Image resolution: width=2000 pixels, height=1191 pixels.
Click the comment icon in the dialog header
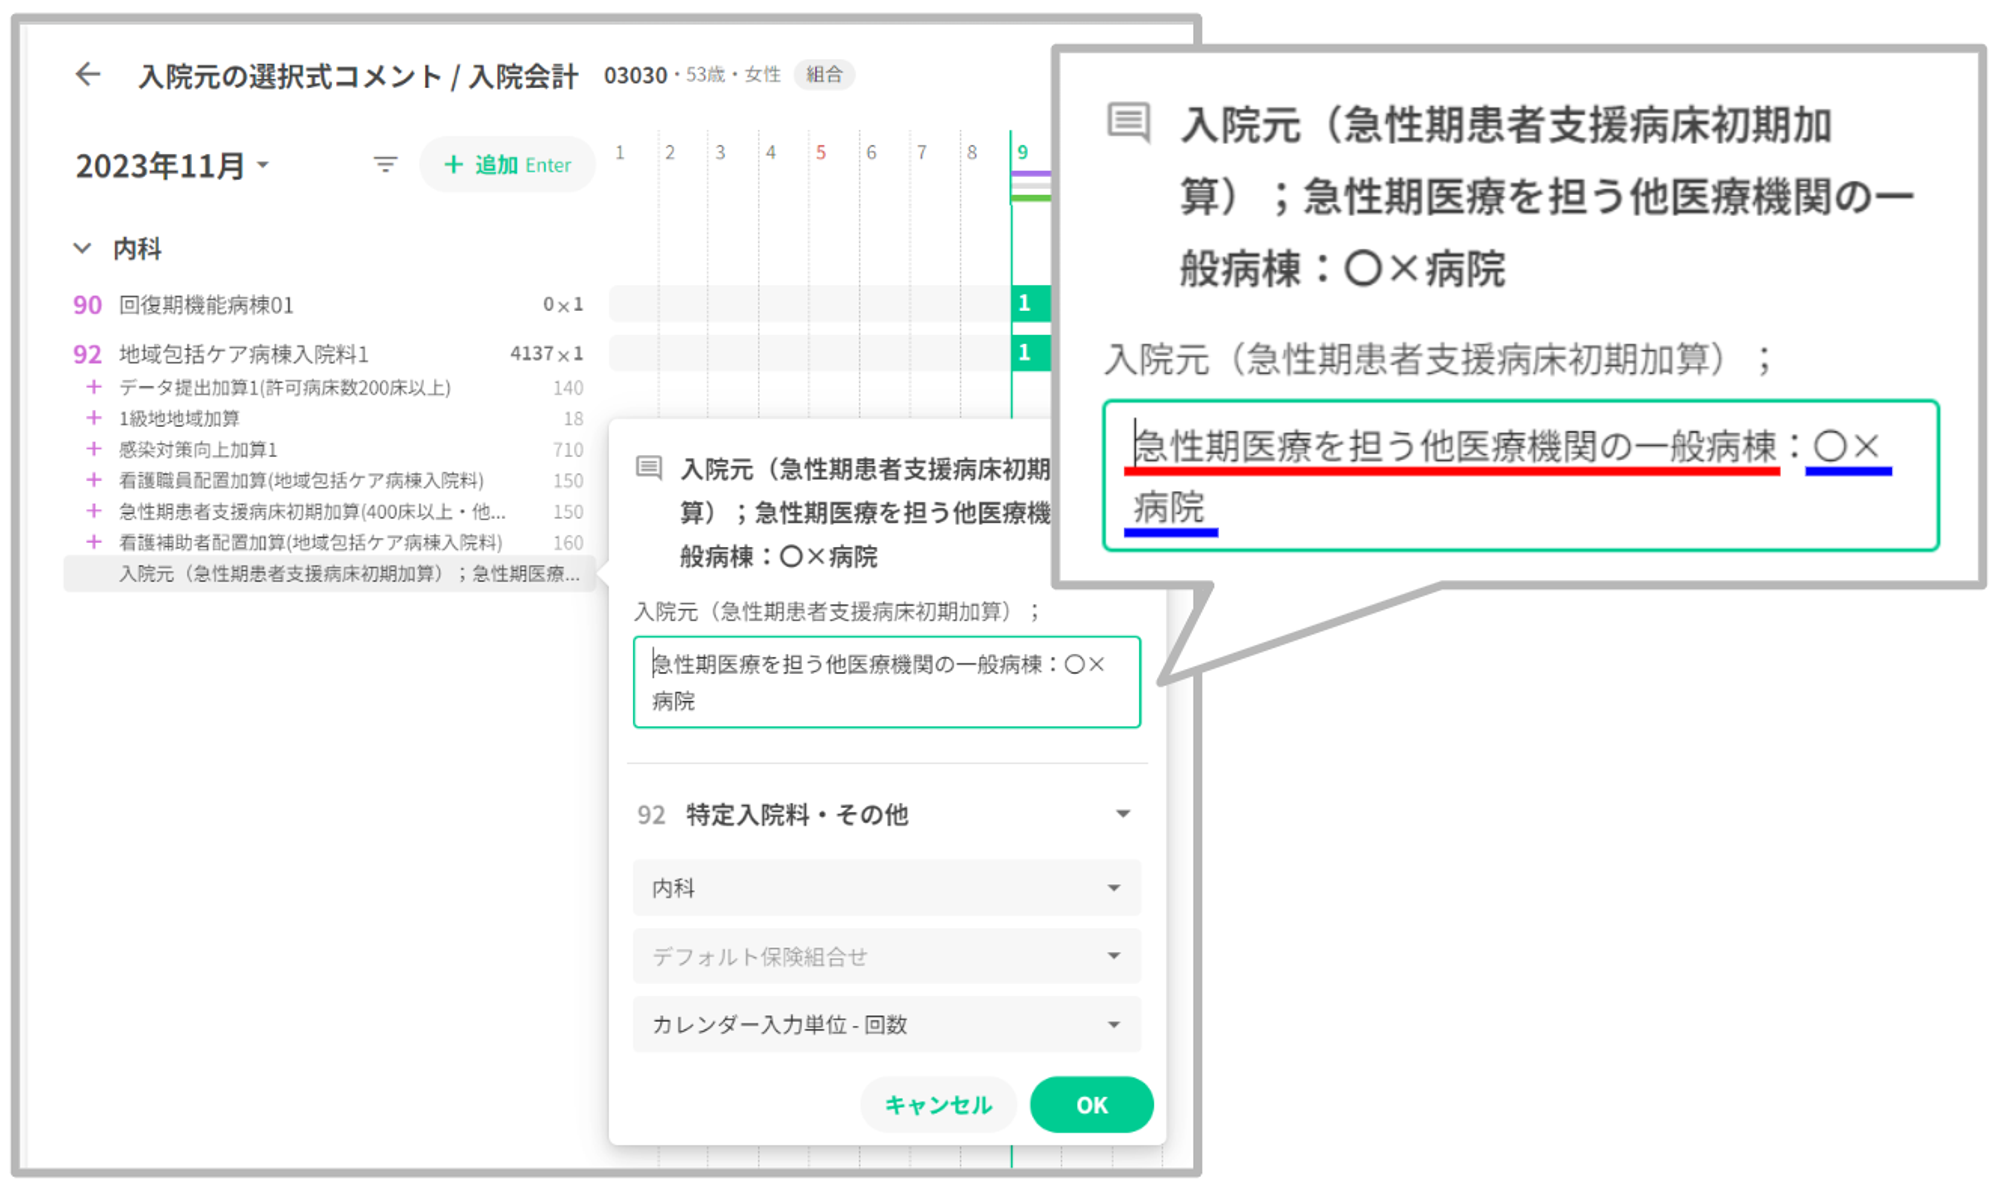point(649,468)
